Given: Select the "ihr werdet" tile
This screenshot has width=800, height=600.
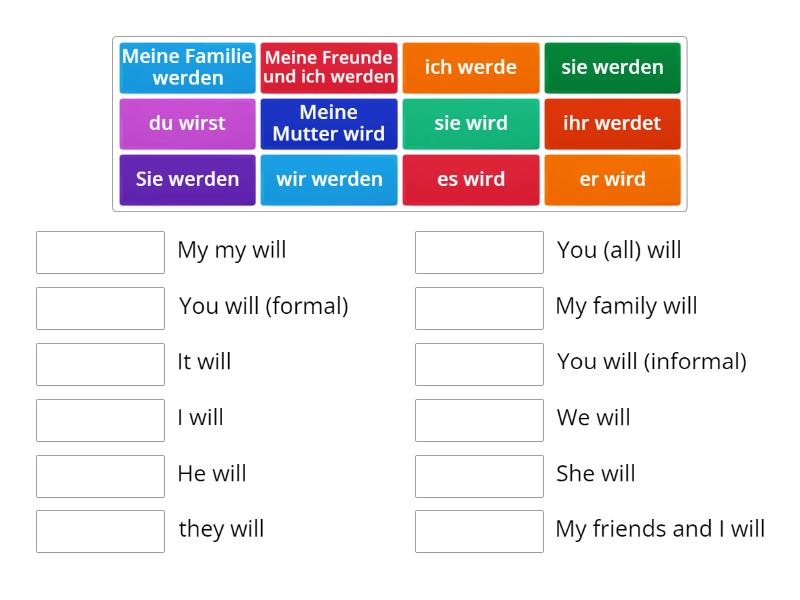Looking at the screenshot, I should (613, 124).
